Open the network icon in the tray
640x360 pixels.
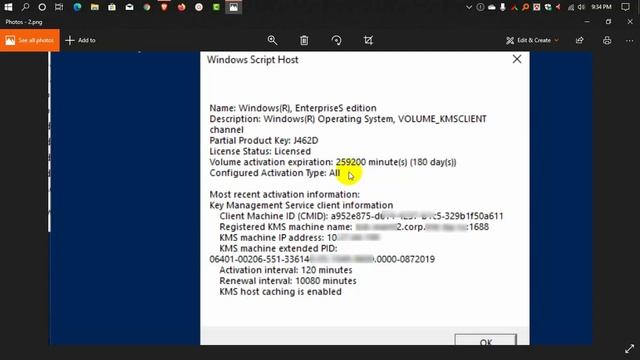click(x=571, y=7)
